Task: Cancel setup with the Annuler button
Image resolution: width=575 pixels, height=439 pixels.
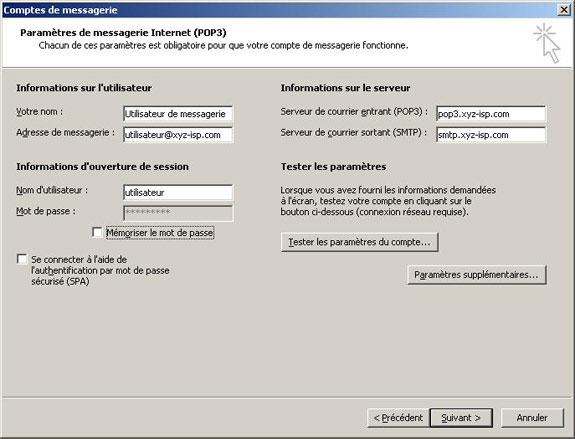Action: tap(532, 418)
